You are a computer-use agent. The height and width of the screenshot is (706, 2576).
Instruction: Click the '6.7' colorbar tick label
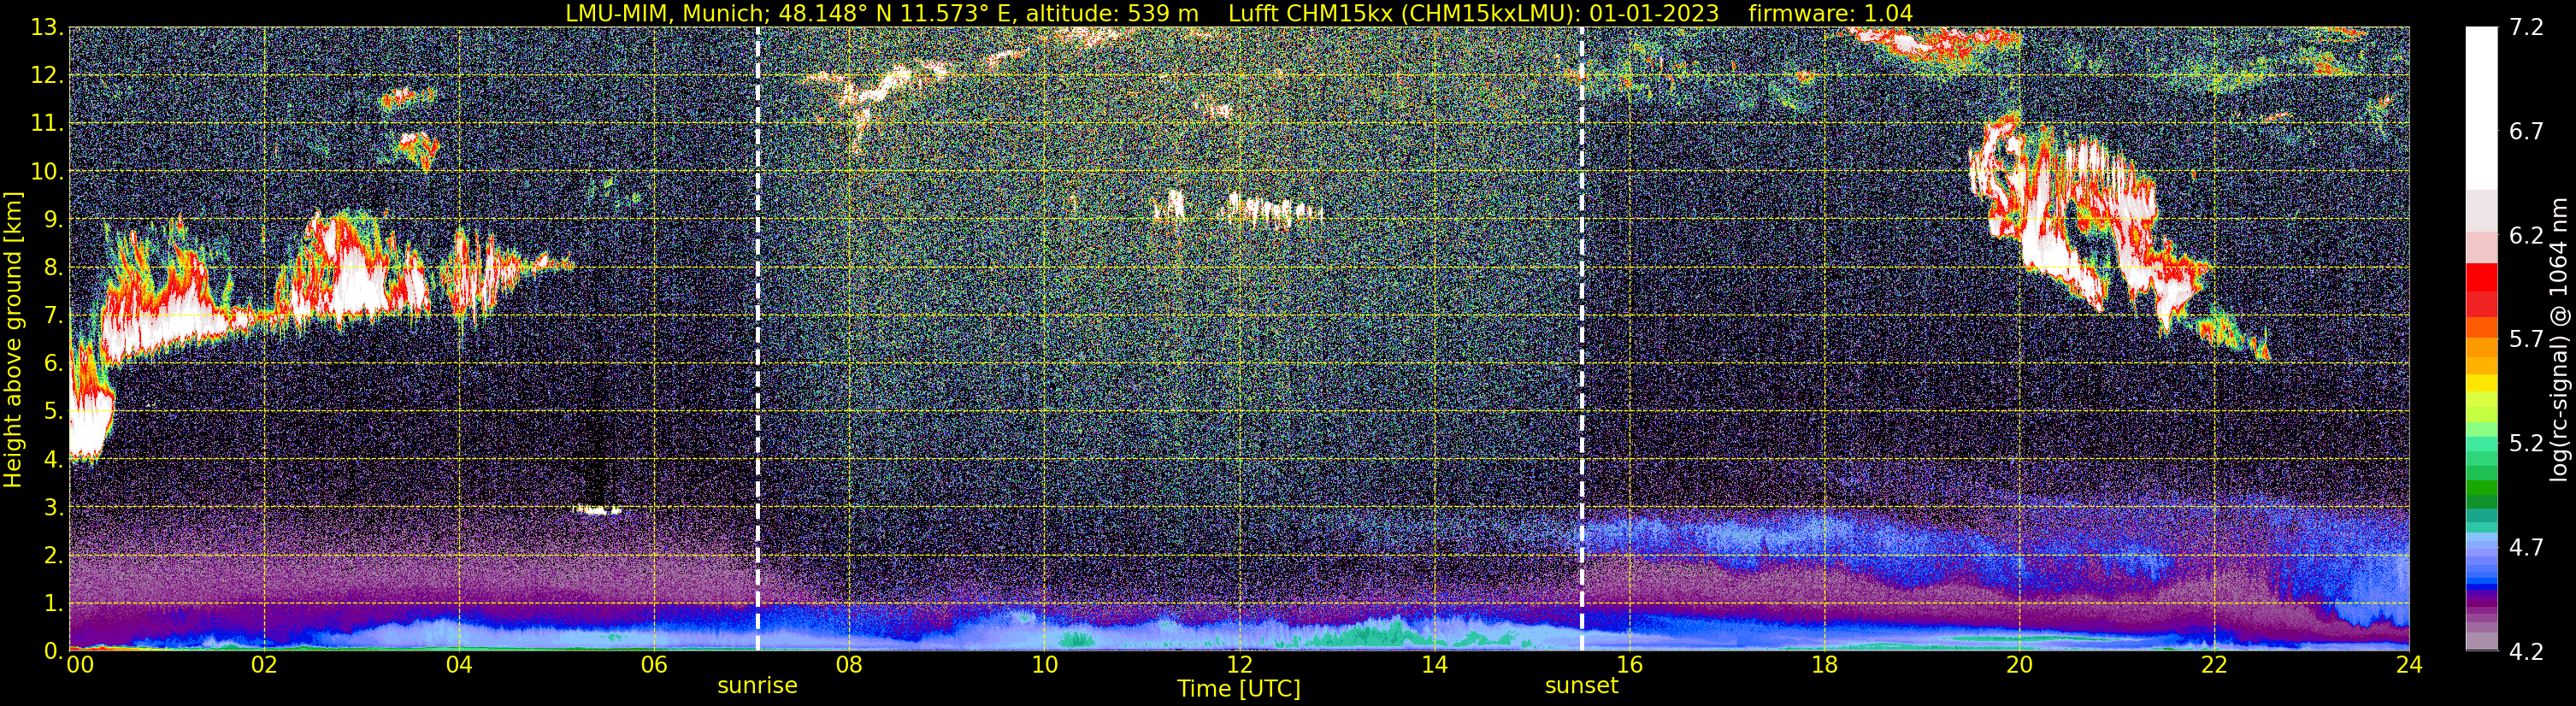tap(2527, 132)
